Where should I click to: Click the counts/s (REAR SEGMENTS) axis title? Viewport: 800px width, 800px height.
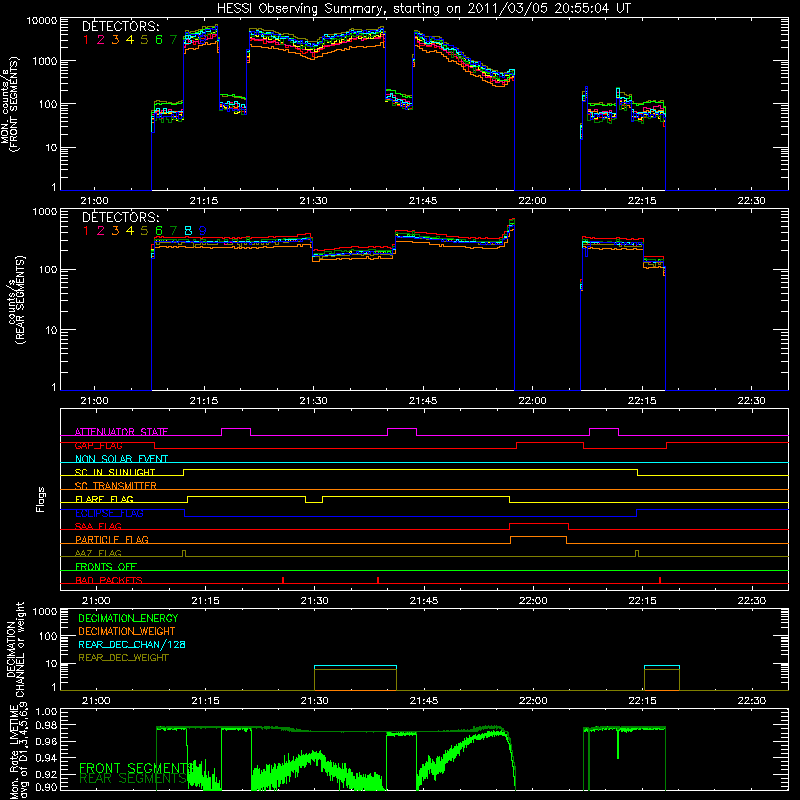pos(16,300)
